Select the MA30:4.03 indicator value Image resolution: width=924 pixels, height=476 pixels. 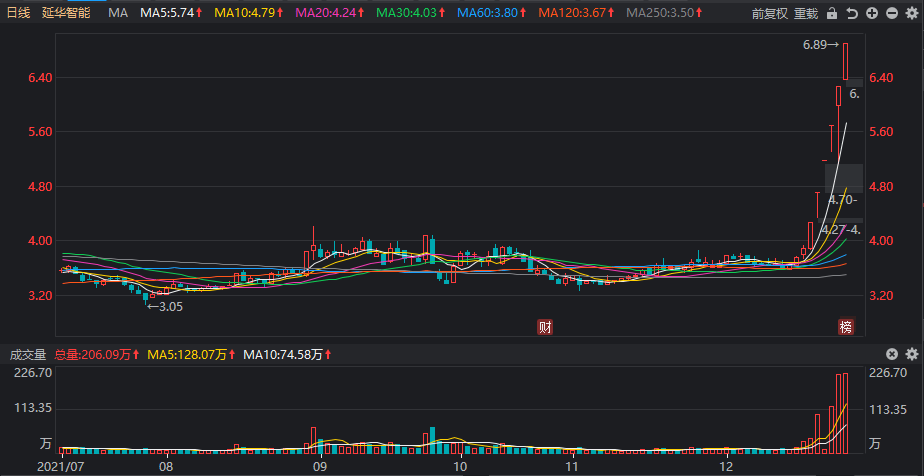click(408, 13)
